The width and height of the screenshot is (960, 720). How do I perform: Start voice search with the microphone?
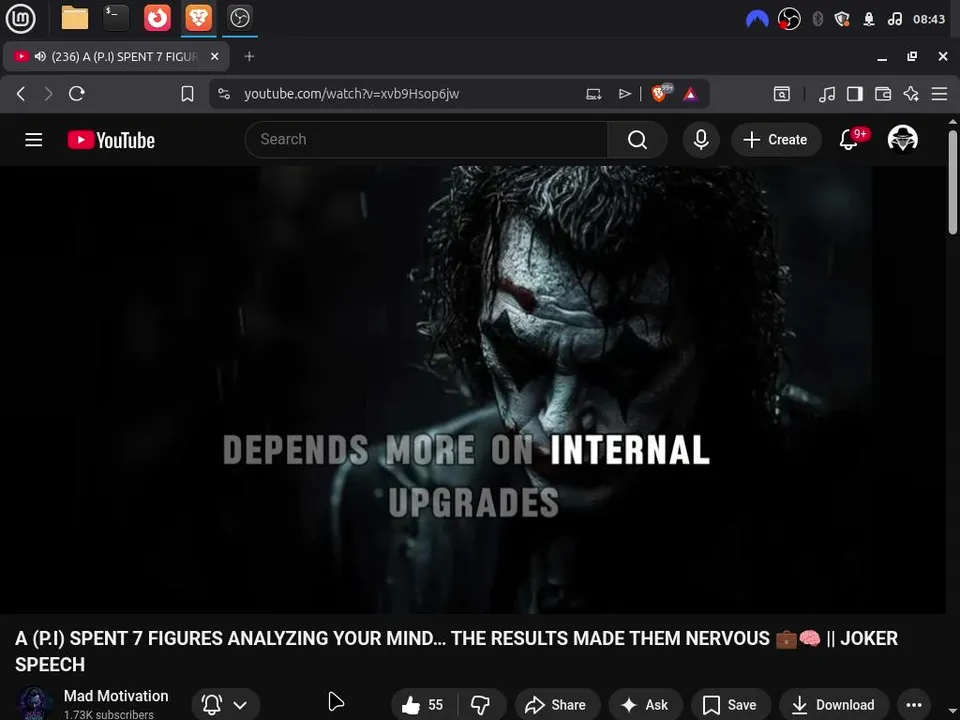[x=701, y=140]
